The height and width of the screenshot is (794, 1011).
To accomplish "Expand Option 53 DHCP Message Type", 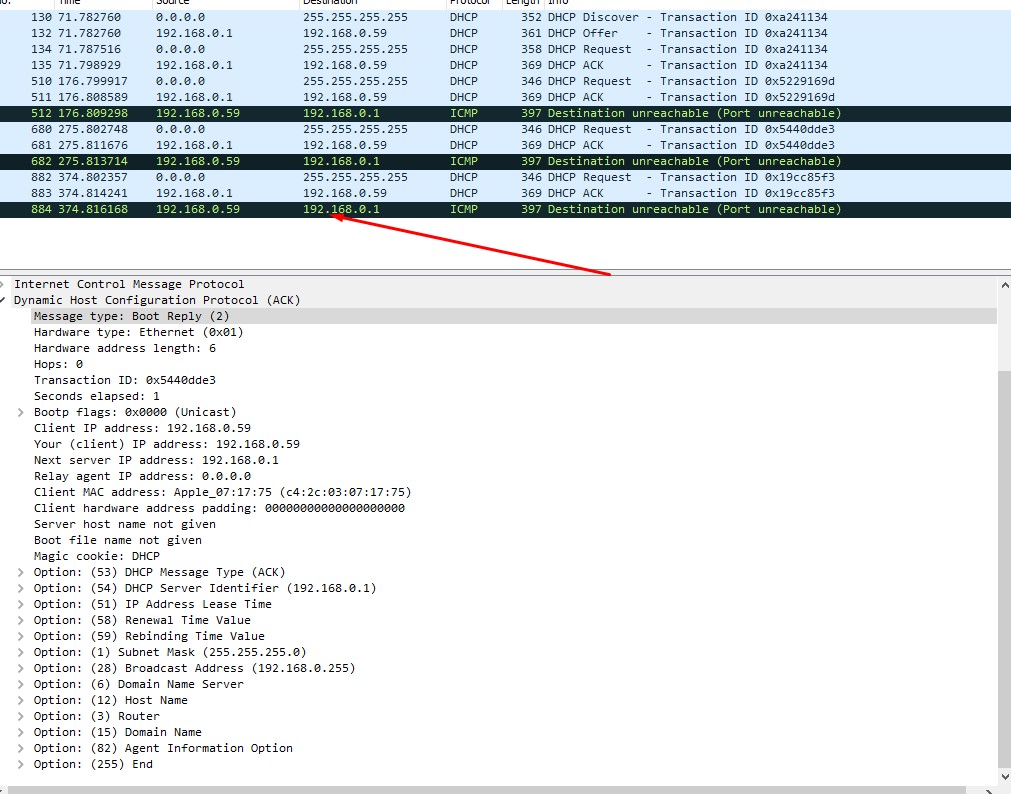I will (22, 572).
